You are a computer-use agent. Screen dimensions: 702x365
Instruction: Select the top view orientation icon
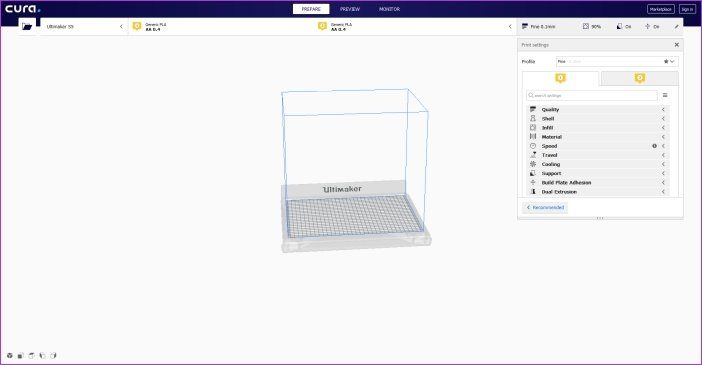(31, 356)
